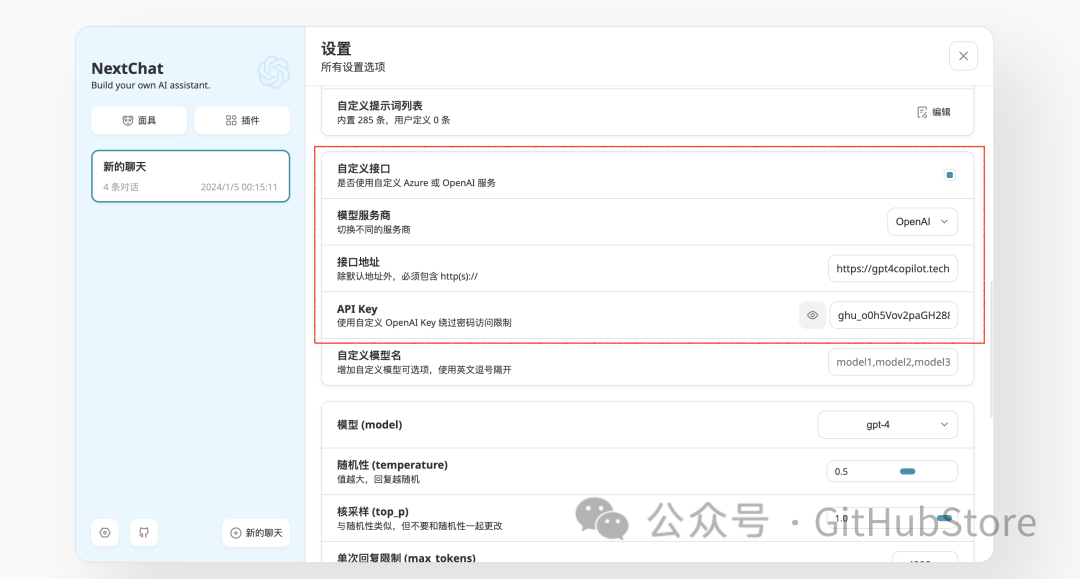Open the GitHub icon link in sidebar

pos(144,533)
